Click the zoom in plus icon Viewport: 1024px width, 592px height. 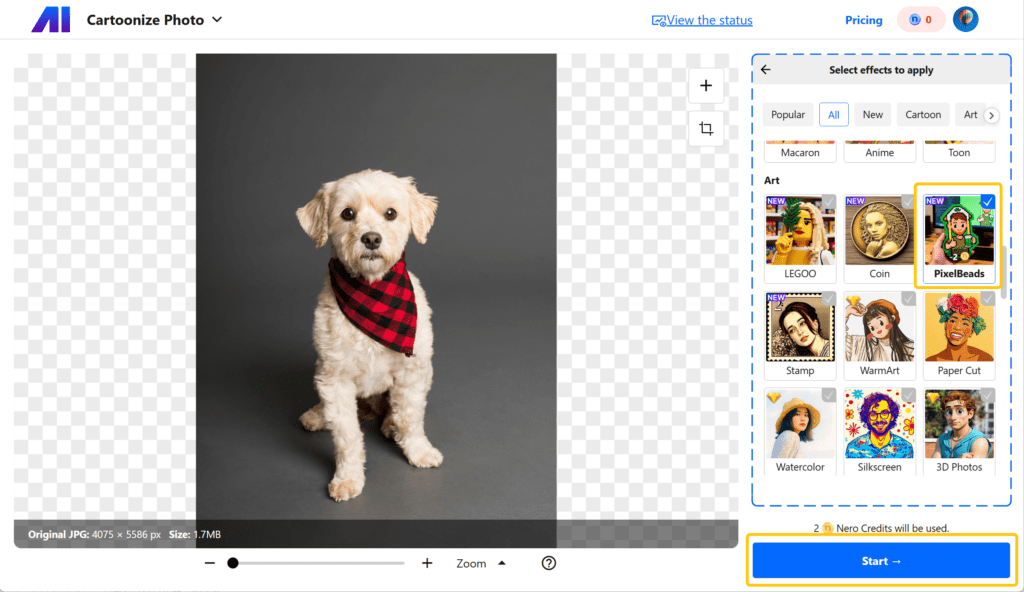click(427, 563)
